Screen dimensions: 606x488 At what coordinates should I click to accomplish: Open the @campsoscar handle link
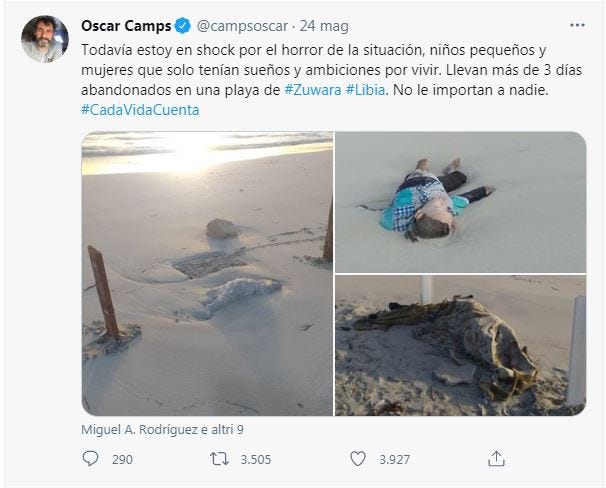[242, 26]
